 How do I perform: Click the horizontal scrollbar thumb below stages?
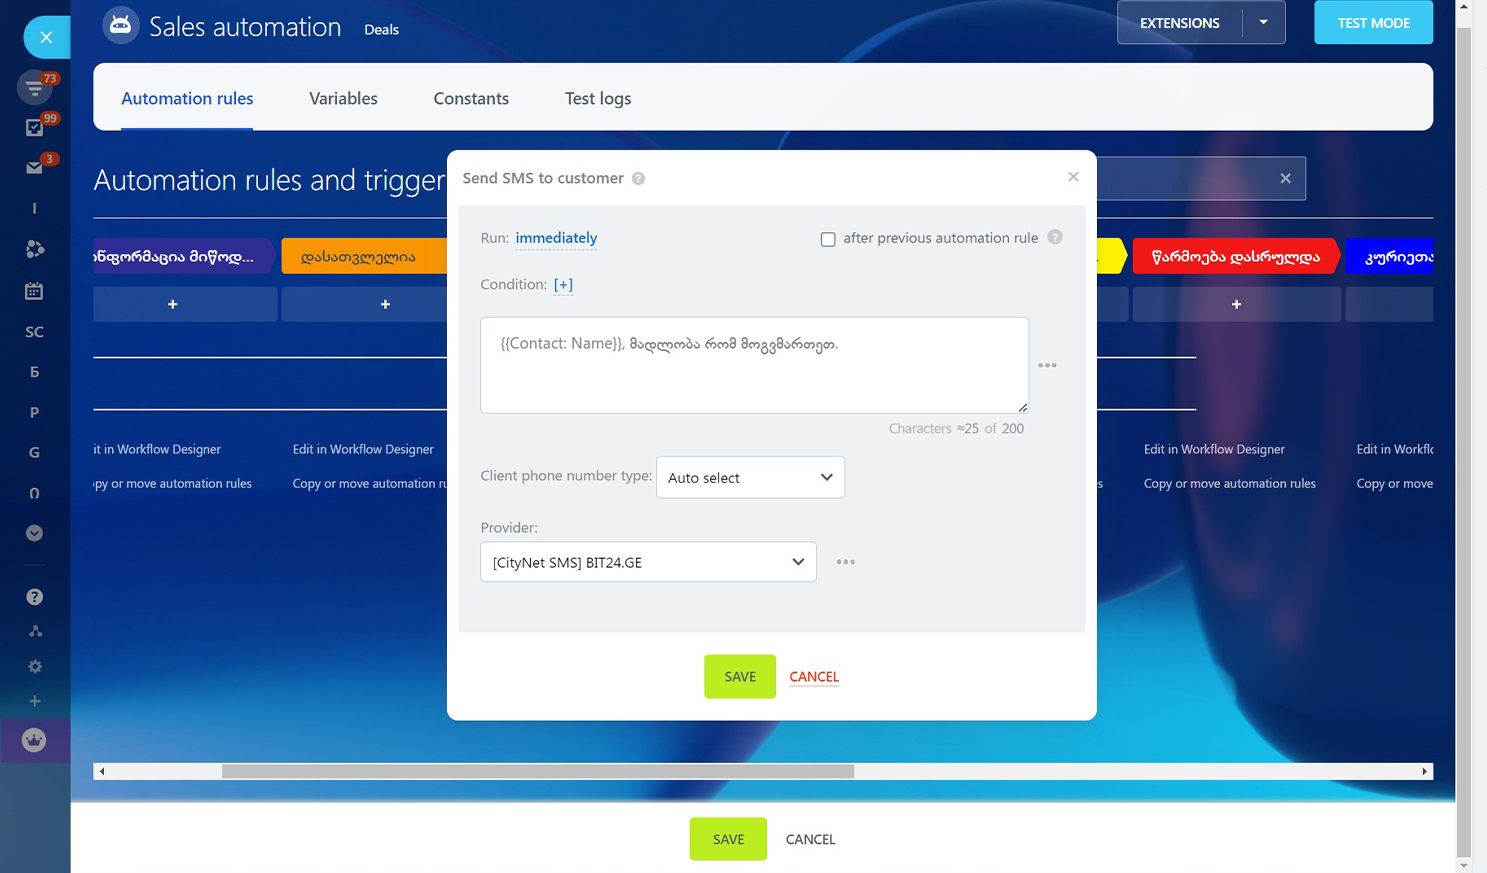tap(537, 772)
